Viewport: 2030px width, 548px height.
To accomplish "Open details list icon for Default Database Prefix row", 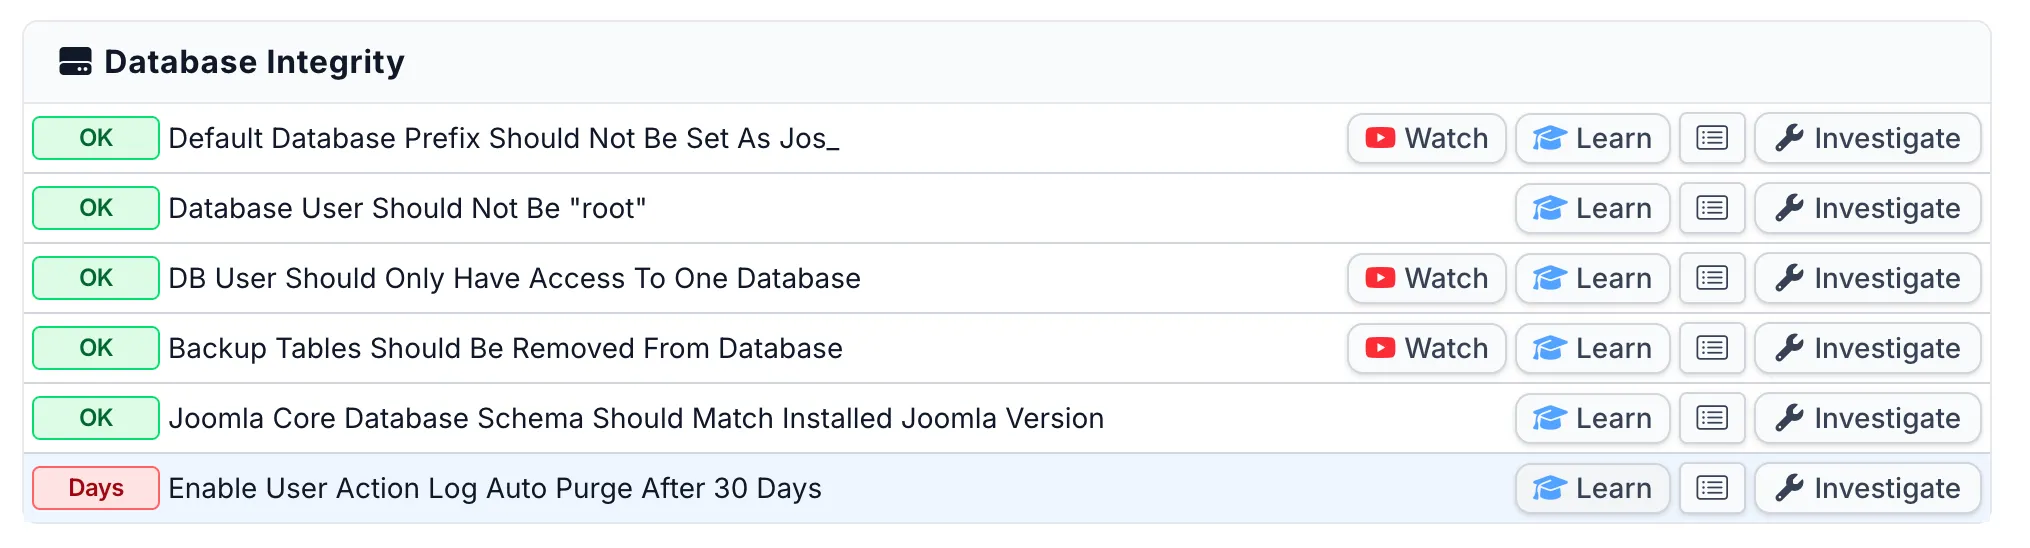I will tap(1712, 138).
